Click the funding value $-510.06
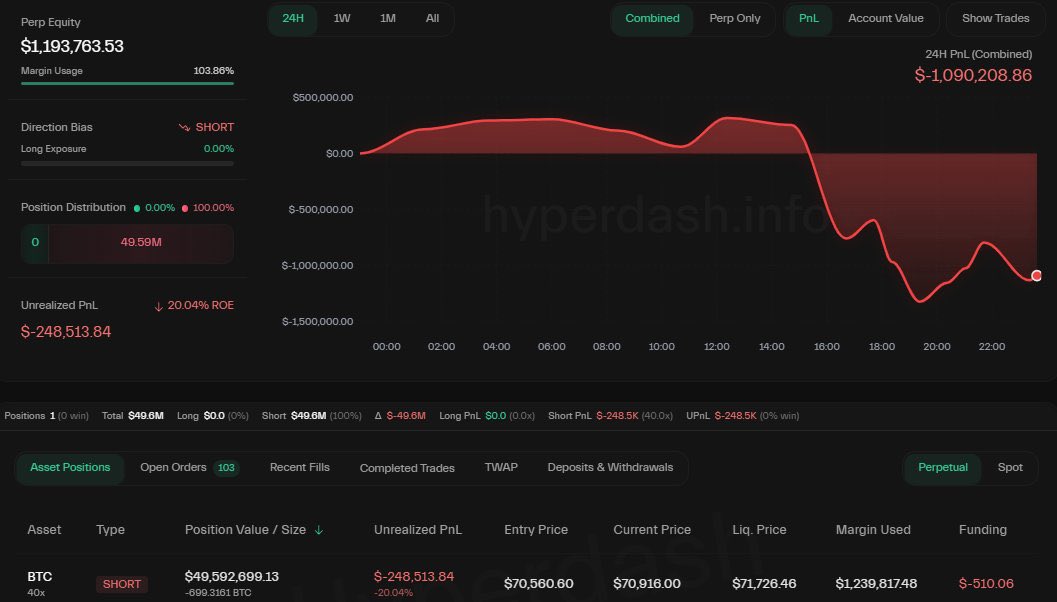The width and height of the screenshot is (1057, 602). point(986,584)
